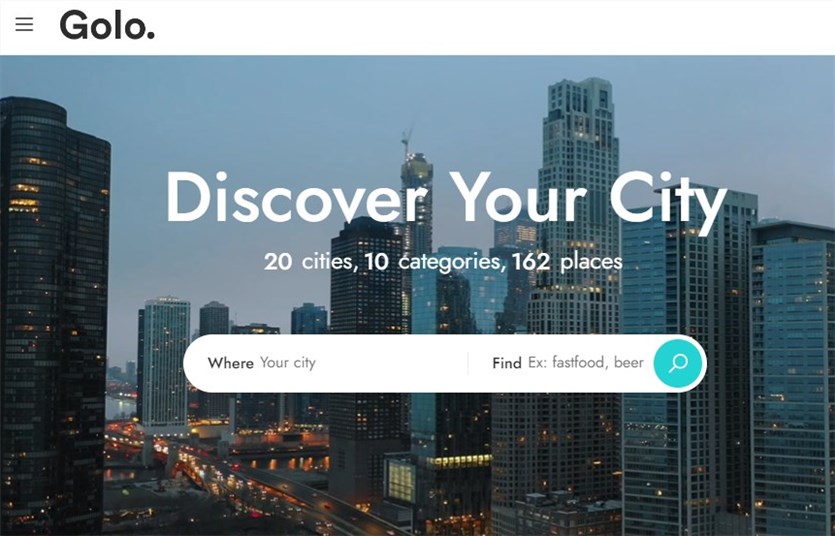Click the white search bar's left edge
The image size is (835, 536).
(192, 364)
